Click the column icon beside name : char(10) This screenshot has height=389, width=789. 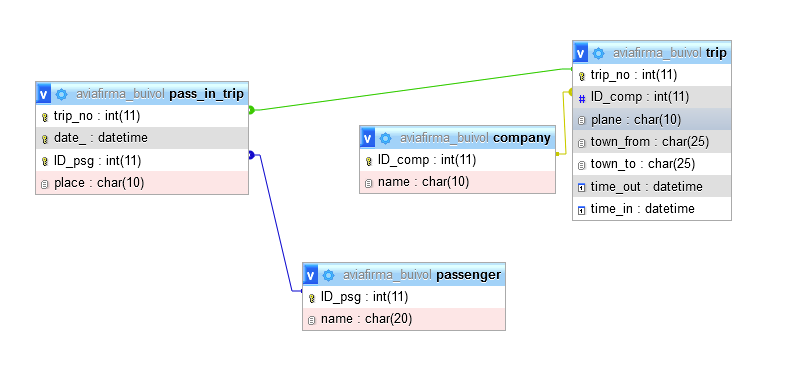(x=369, y=183)
